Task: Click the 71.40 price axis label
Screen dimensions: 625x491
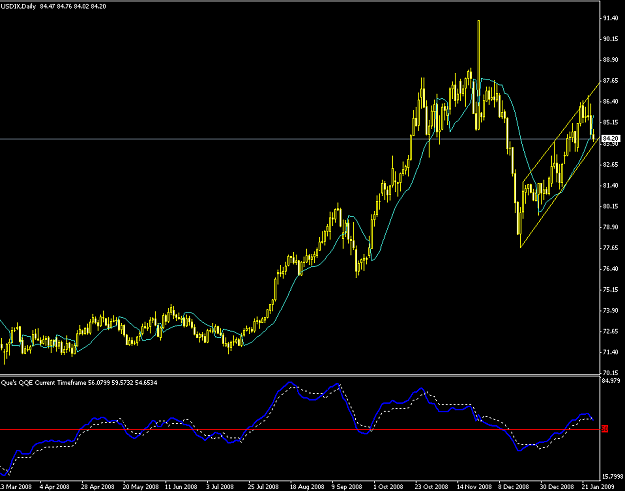Action: click(611, 352)
